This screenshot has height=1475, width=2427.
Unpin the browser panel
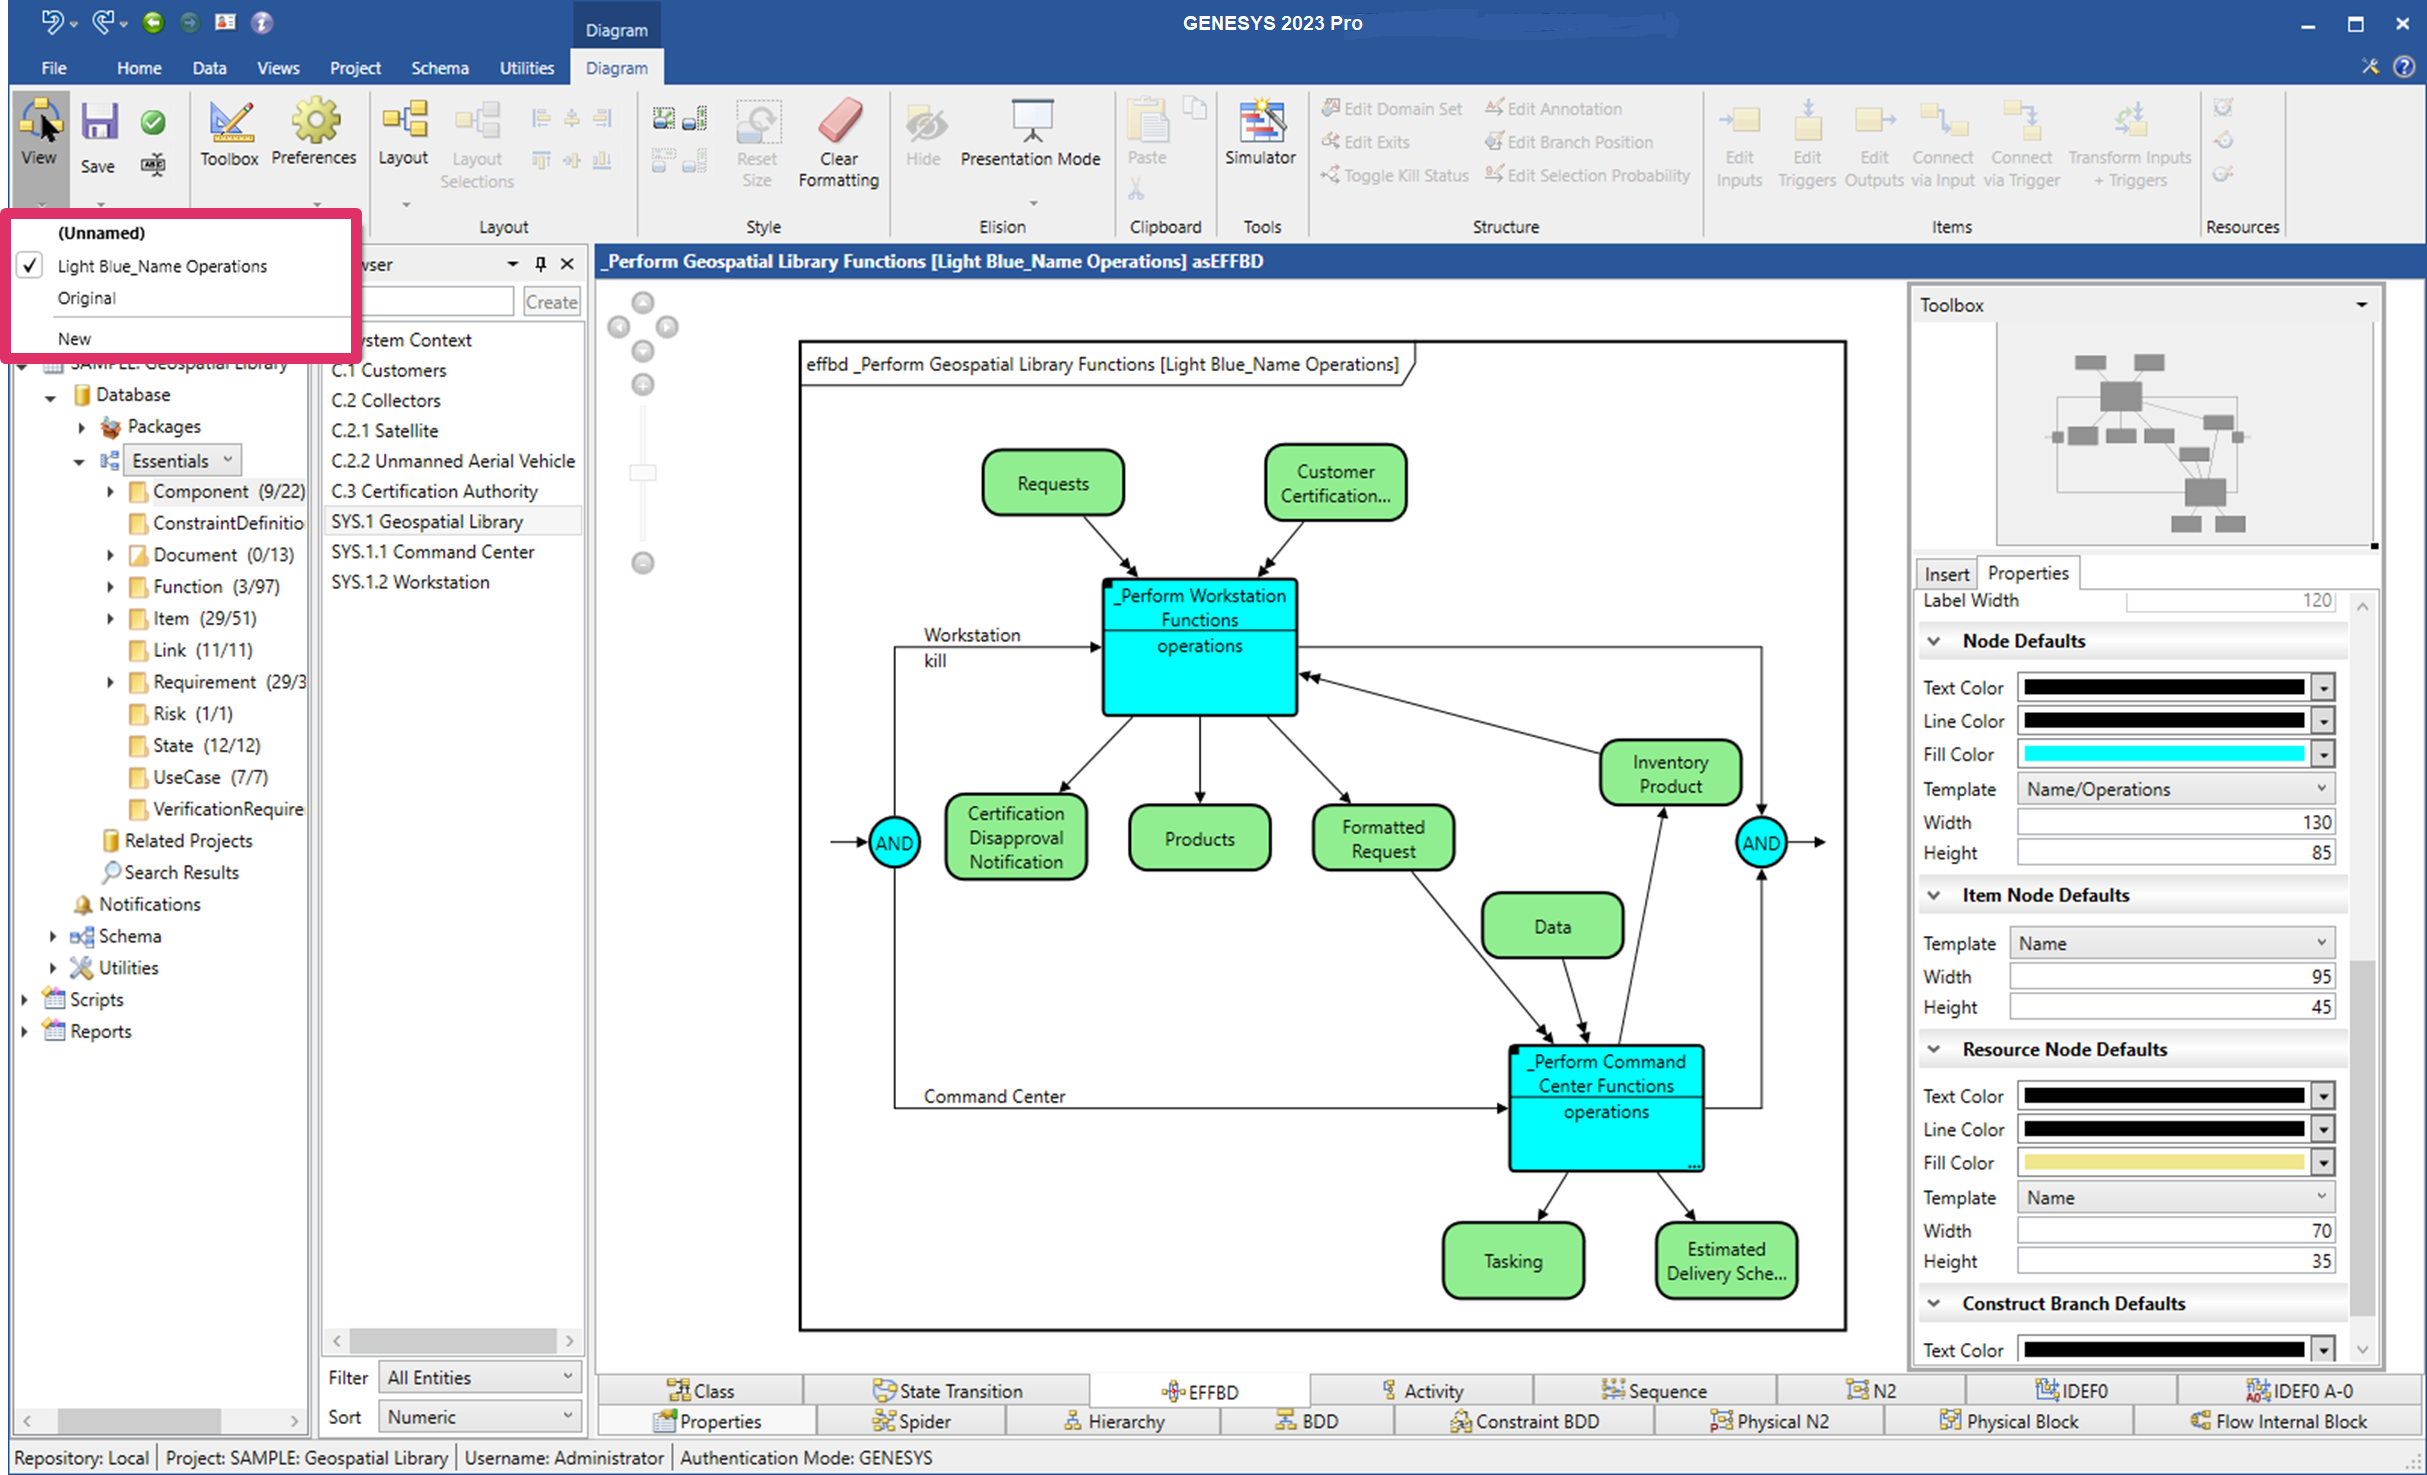pos(540,264)
